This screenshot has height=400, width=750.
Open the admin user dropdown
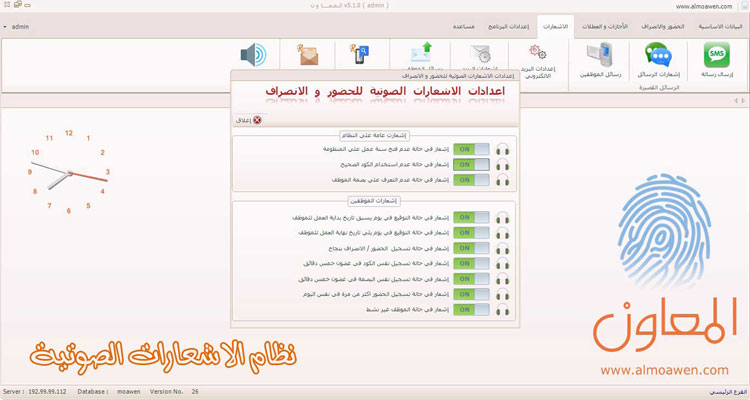(16, 27)
